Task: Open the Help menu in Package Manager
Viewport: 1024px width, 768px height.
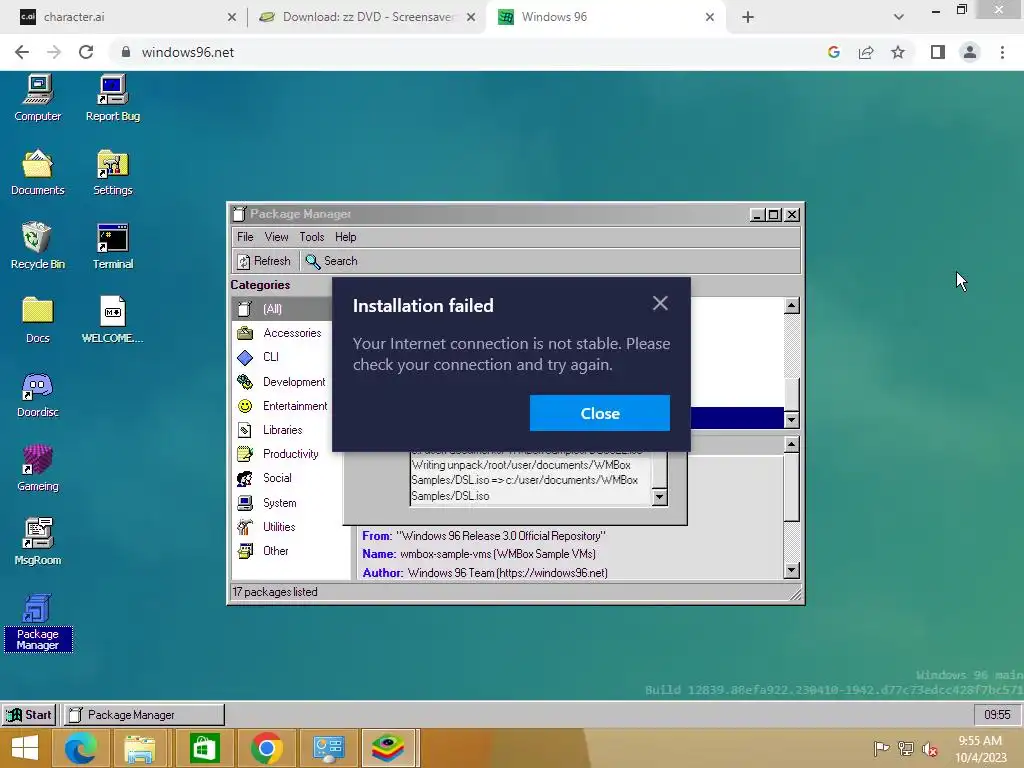Action: point(345,237)
